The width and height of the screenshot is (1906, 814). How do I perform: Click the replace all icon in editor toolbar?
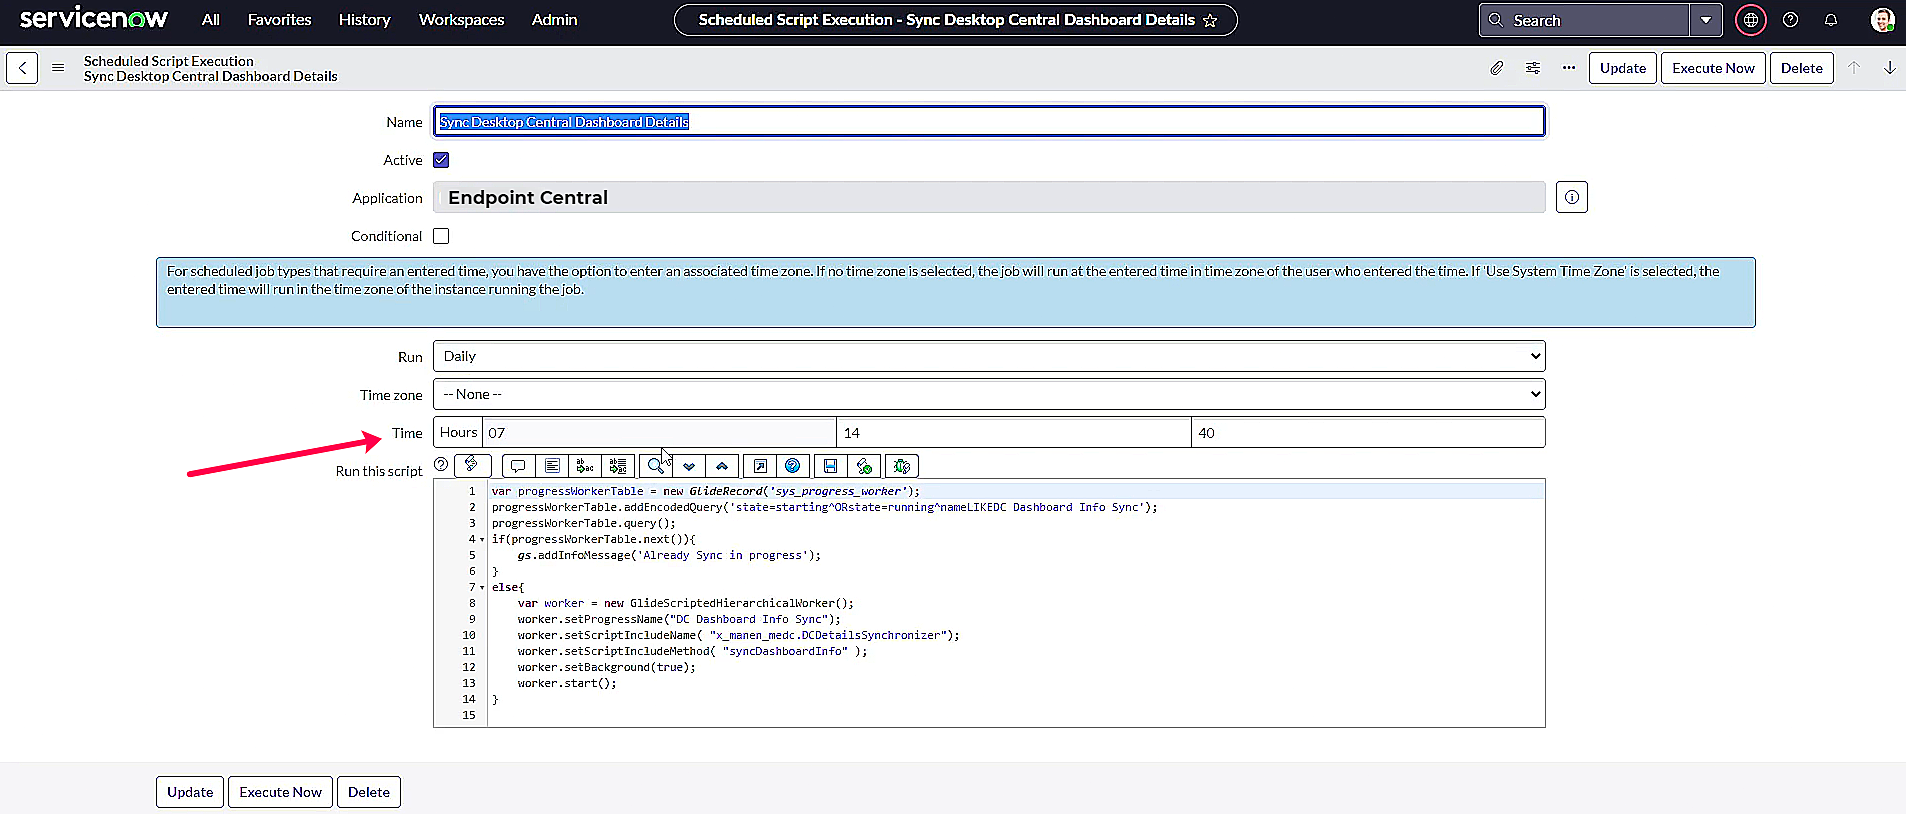pos(618,466)
